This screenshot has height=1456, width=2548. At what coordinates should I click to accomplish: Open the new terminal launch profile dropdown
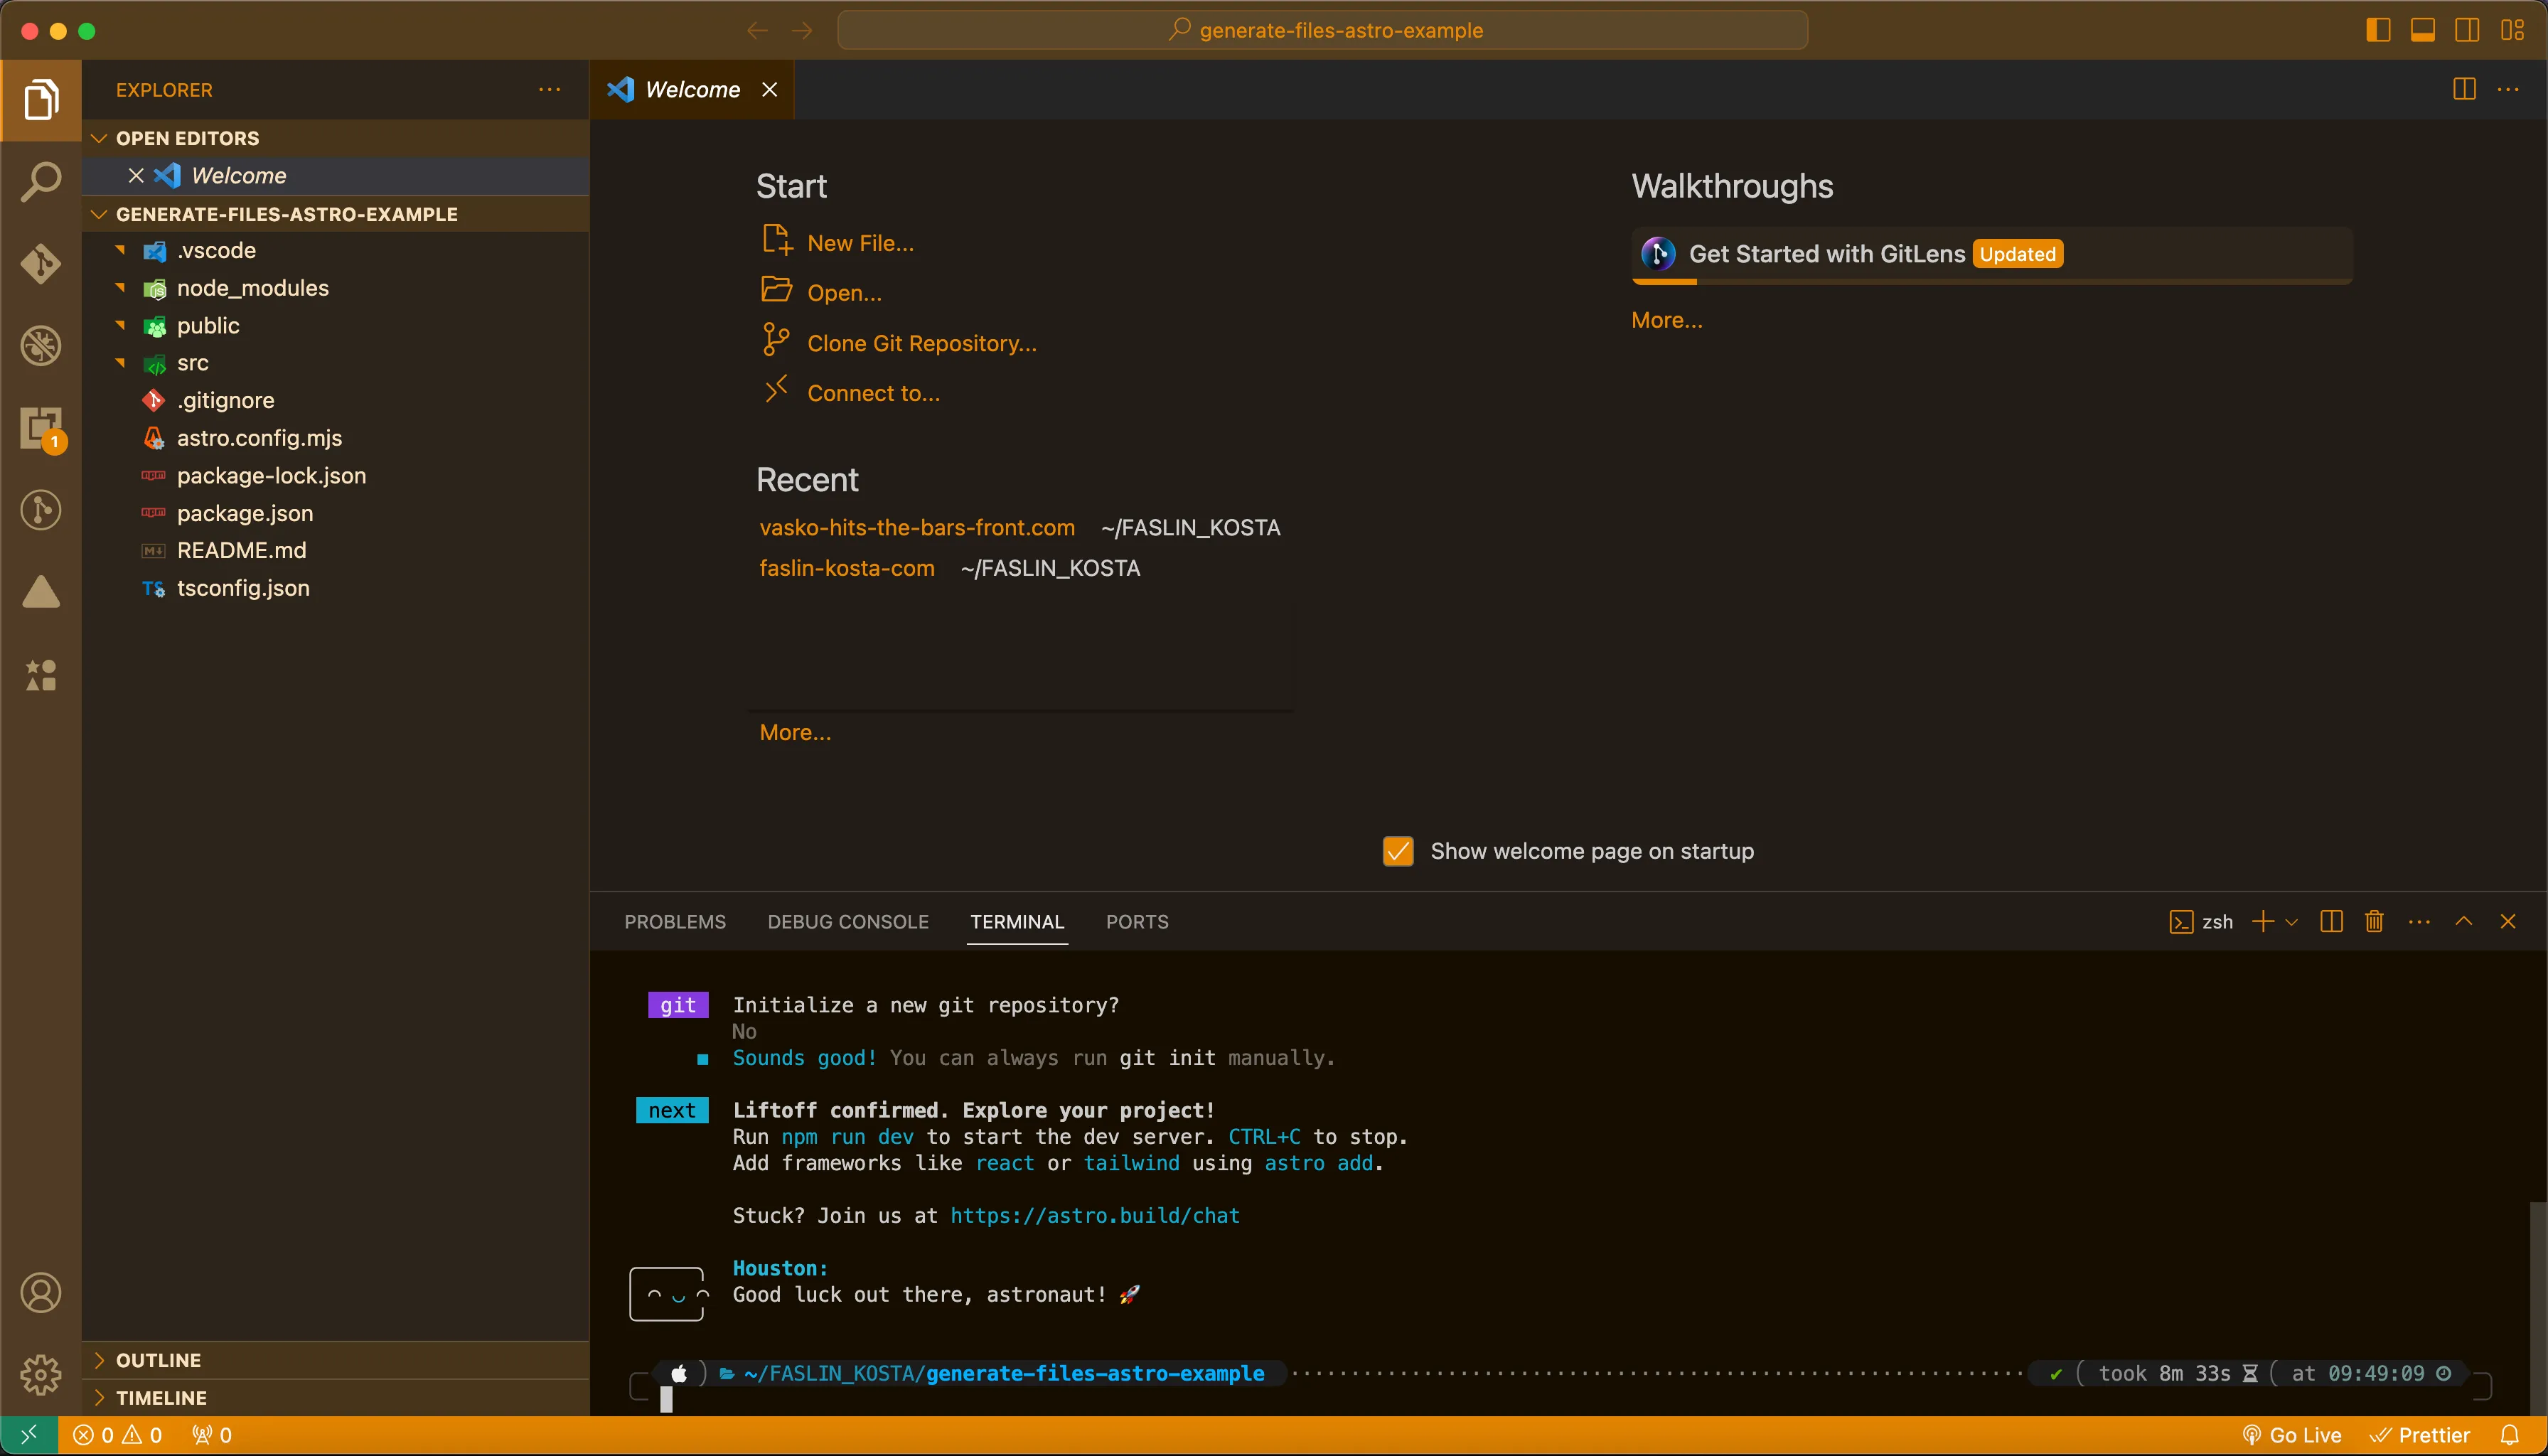(x=2292, y=922)
